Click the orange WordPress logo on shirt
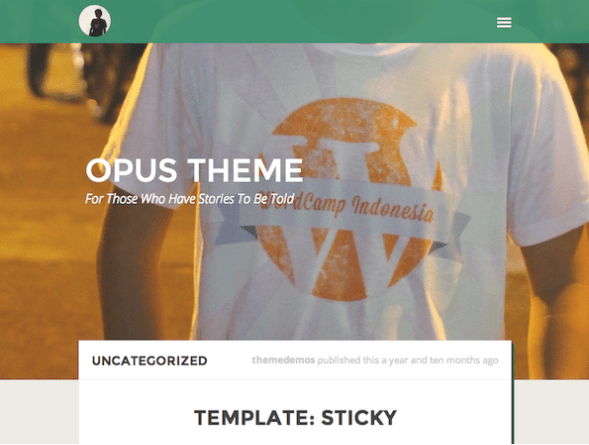Screen dimensions: 589x445 [347, 199]
